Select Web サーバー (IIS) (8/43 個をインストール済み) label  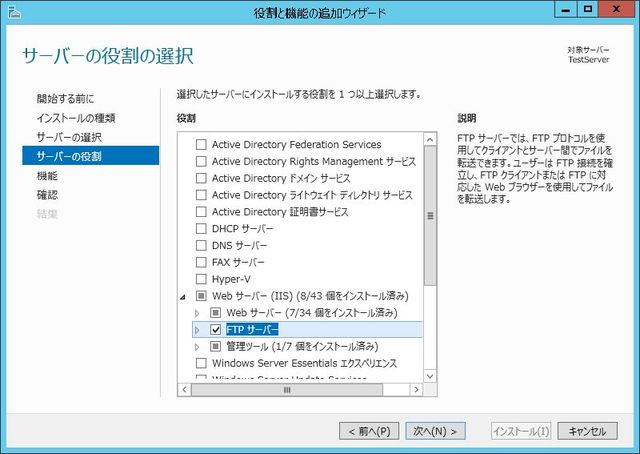tap(310, 296)
